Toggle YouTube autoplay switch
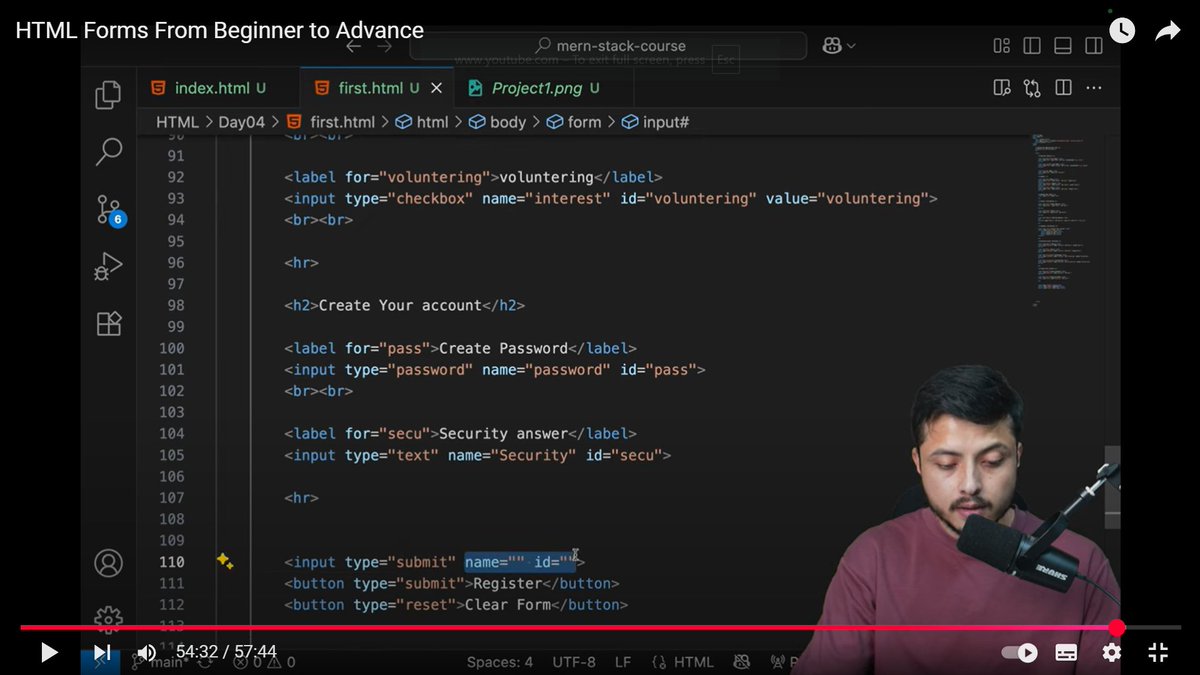Image resolution: width=1200 pixels, height=675 pixels. coord(1019,653)
